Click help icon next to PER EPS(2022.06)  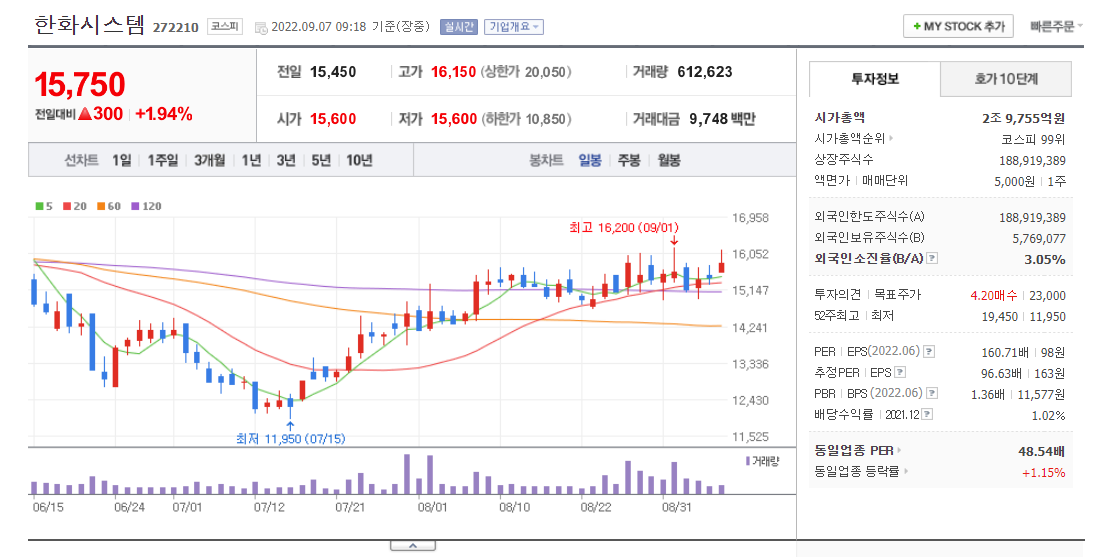click(x=929, y=351)
